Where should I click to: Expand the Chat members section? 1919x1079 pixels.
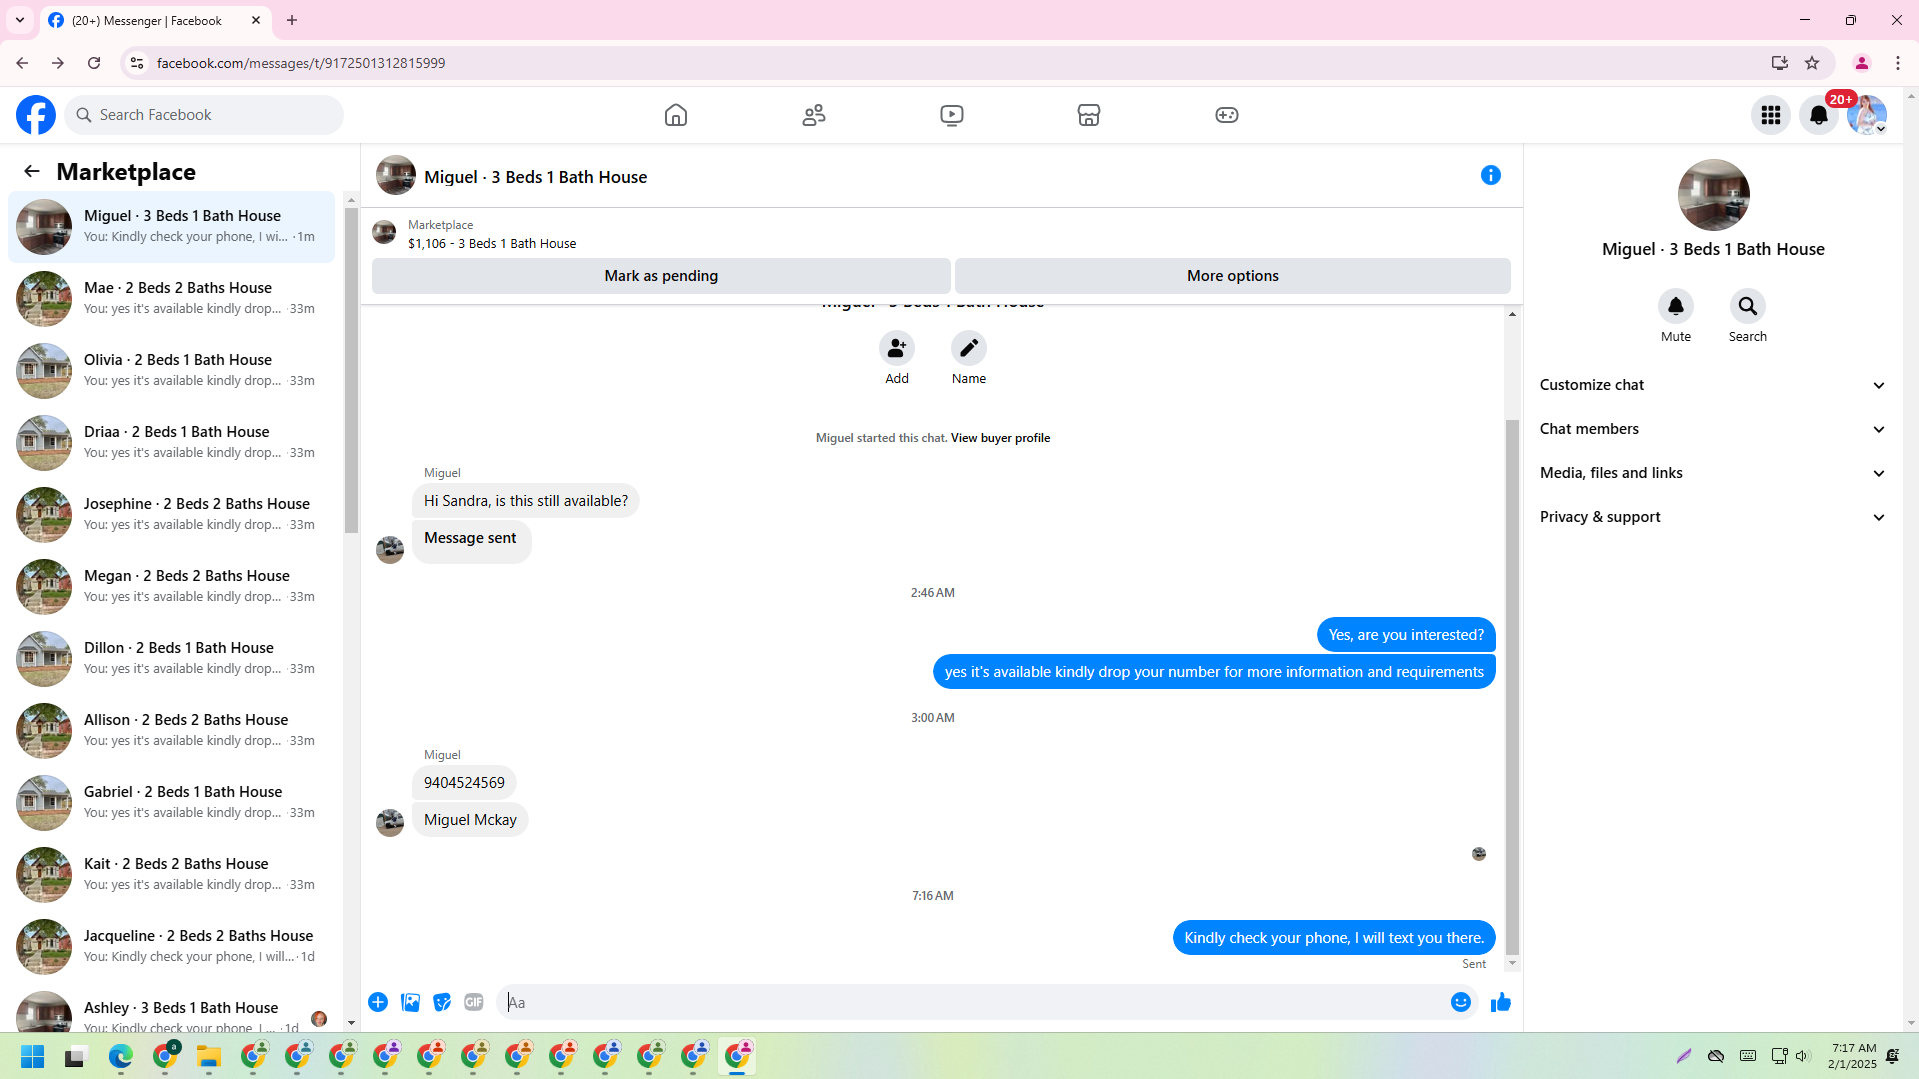pyautogui.click(x=1713, y=429)
